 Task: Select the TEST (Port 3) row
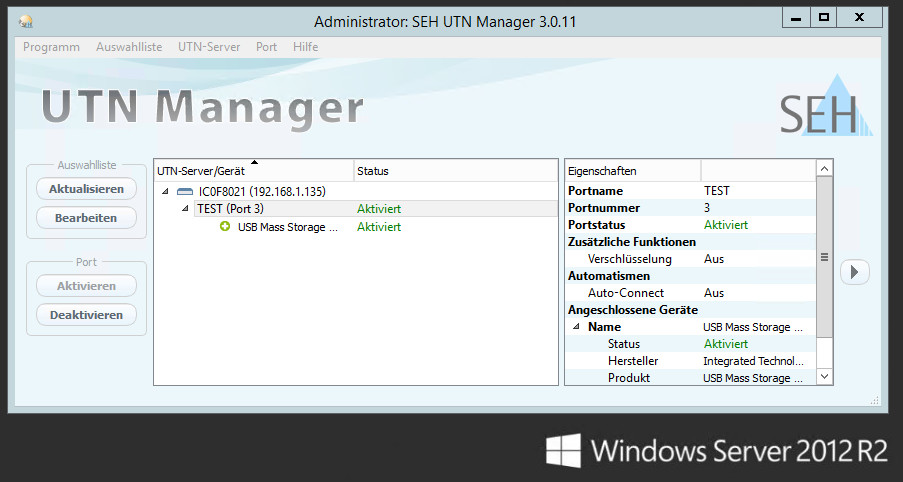(x=356, y=208)
